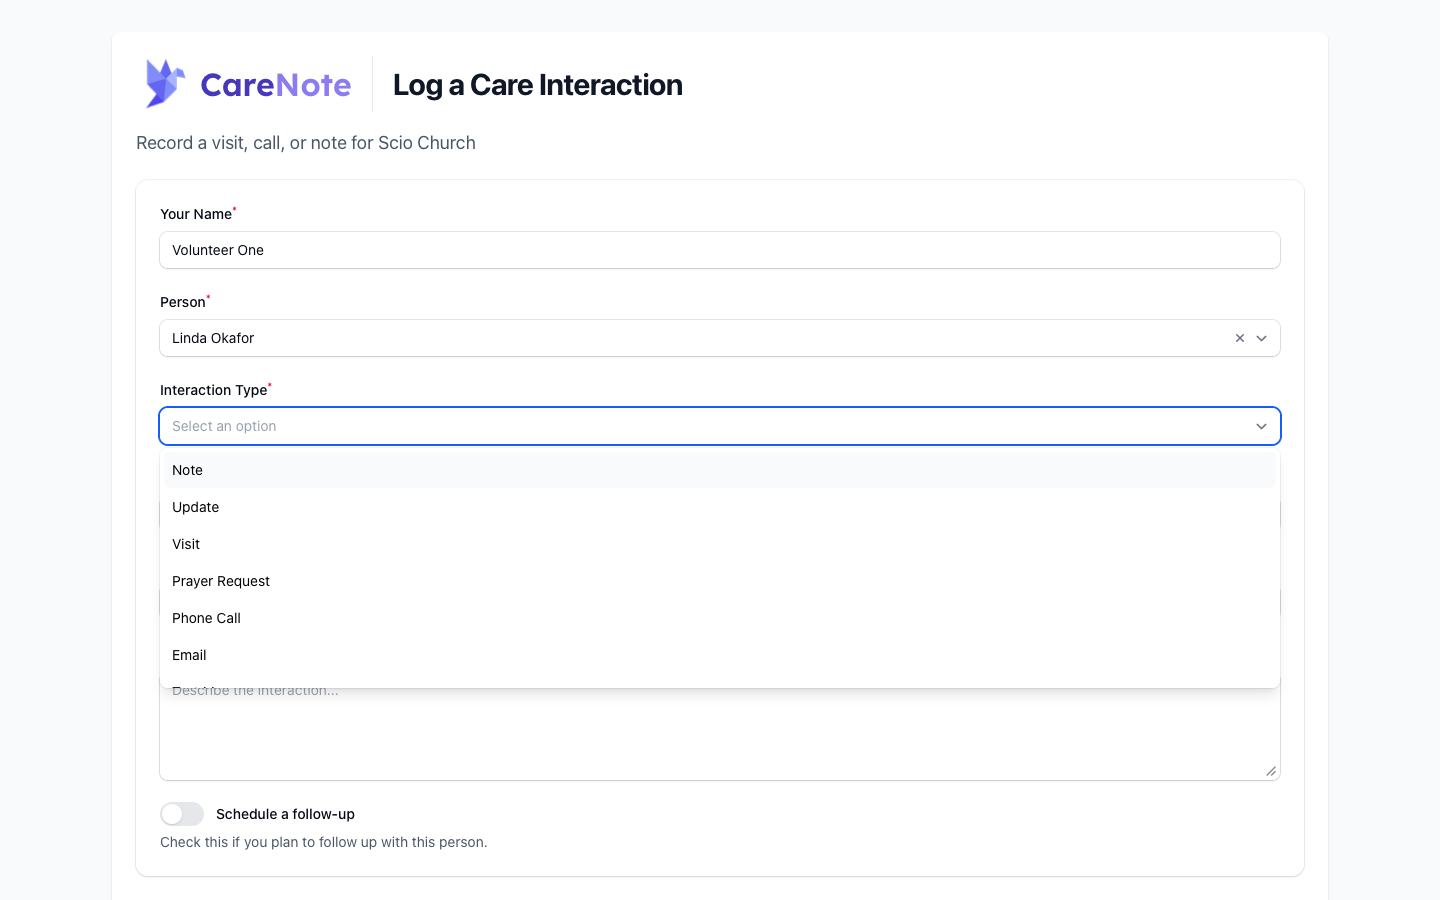Click the Interaction Type field label
Screen dimensions: 1440x900
click(214, 390)
